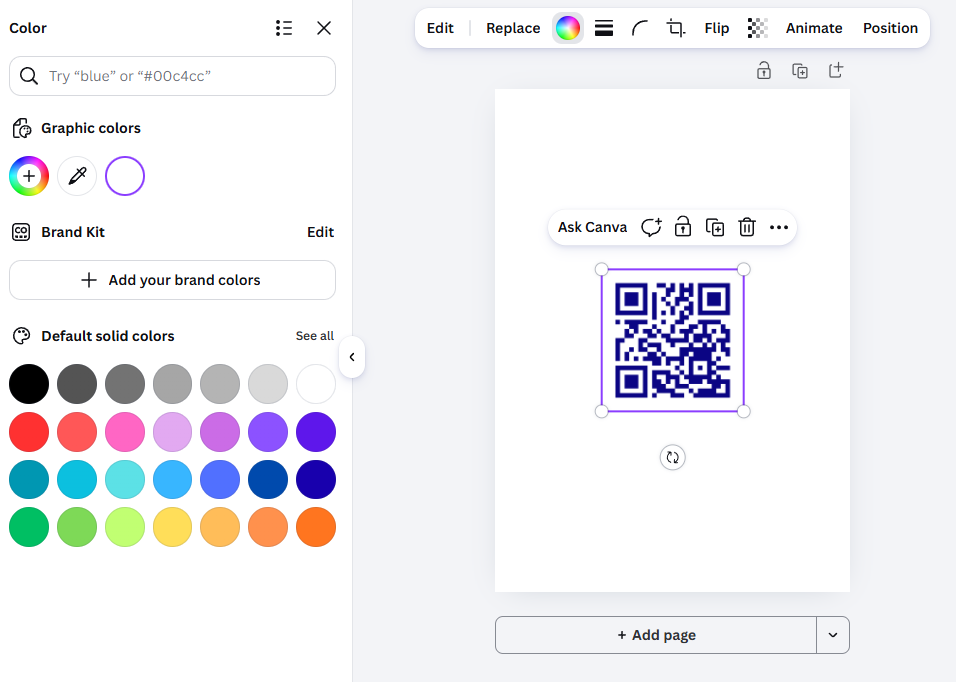Open Edit in the top toolbar
The width and height of the screenshot is (956, 682).
coord(440,28)
